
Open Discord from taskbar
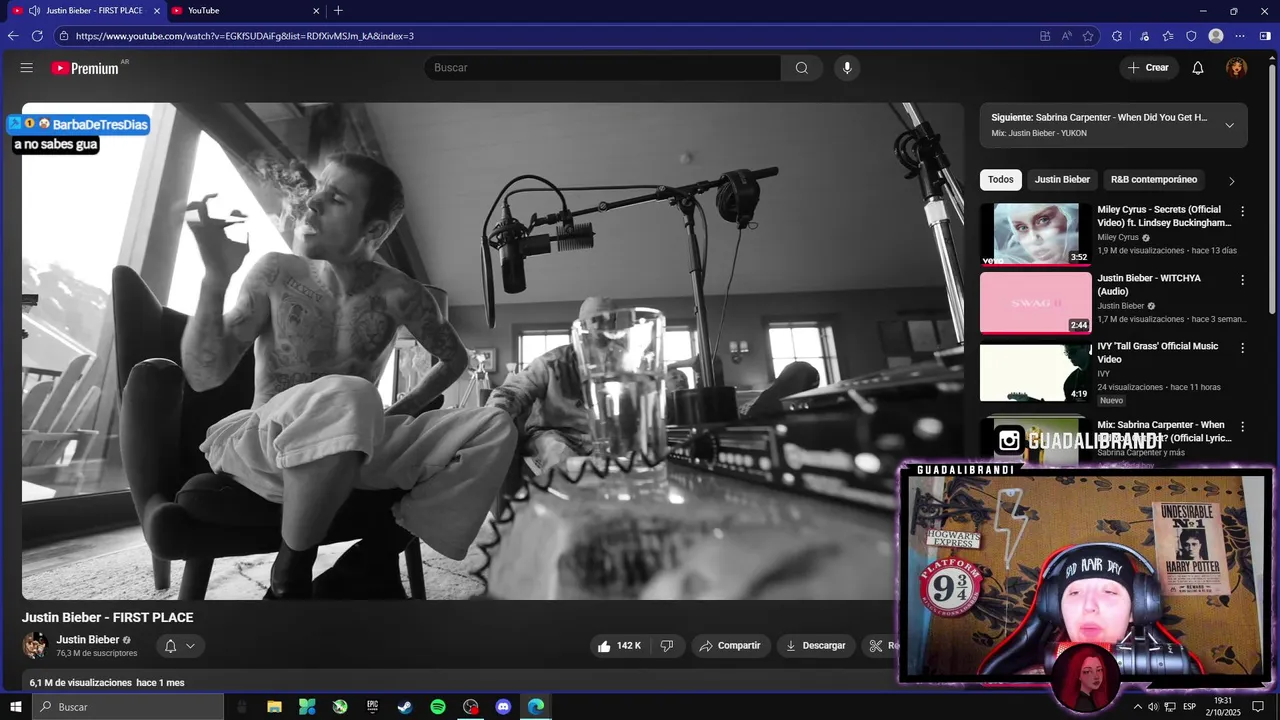[503, 707]
